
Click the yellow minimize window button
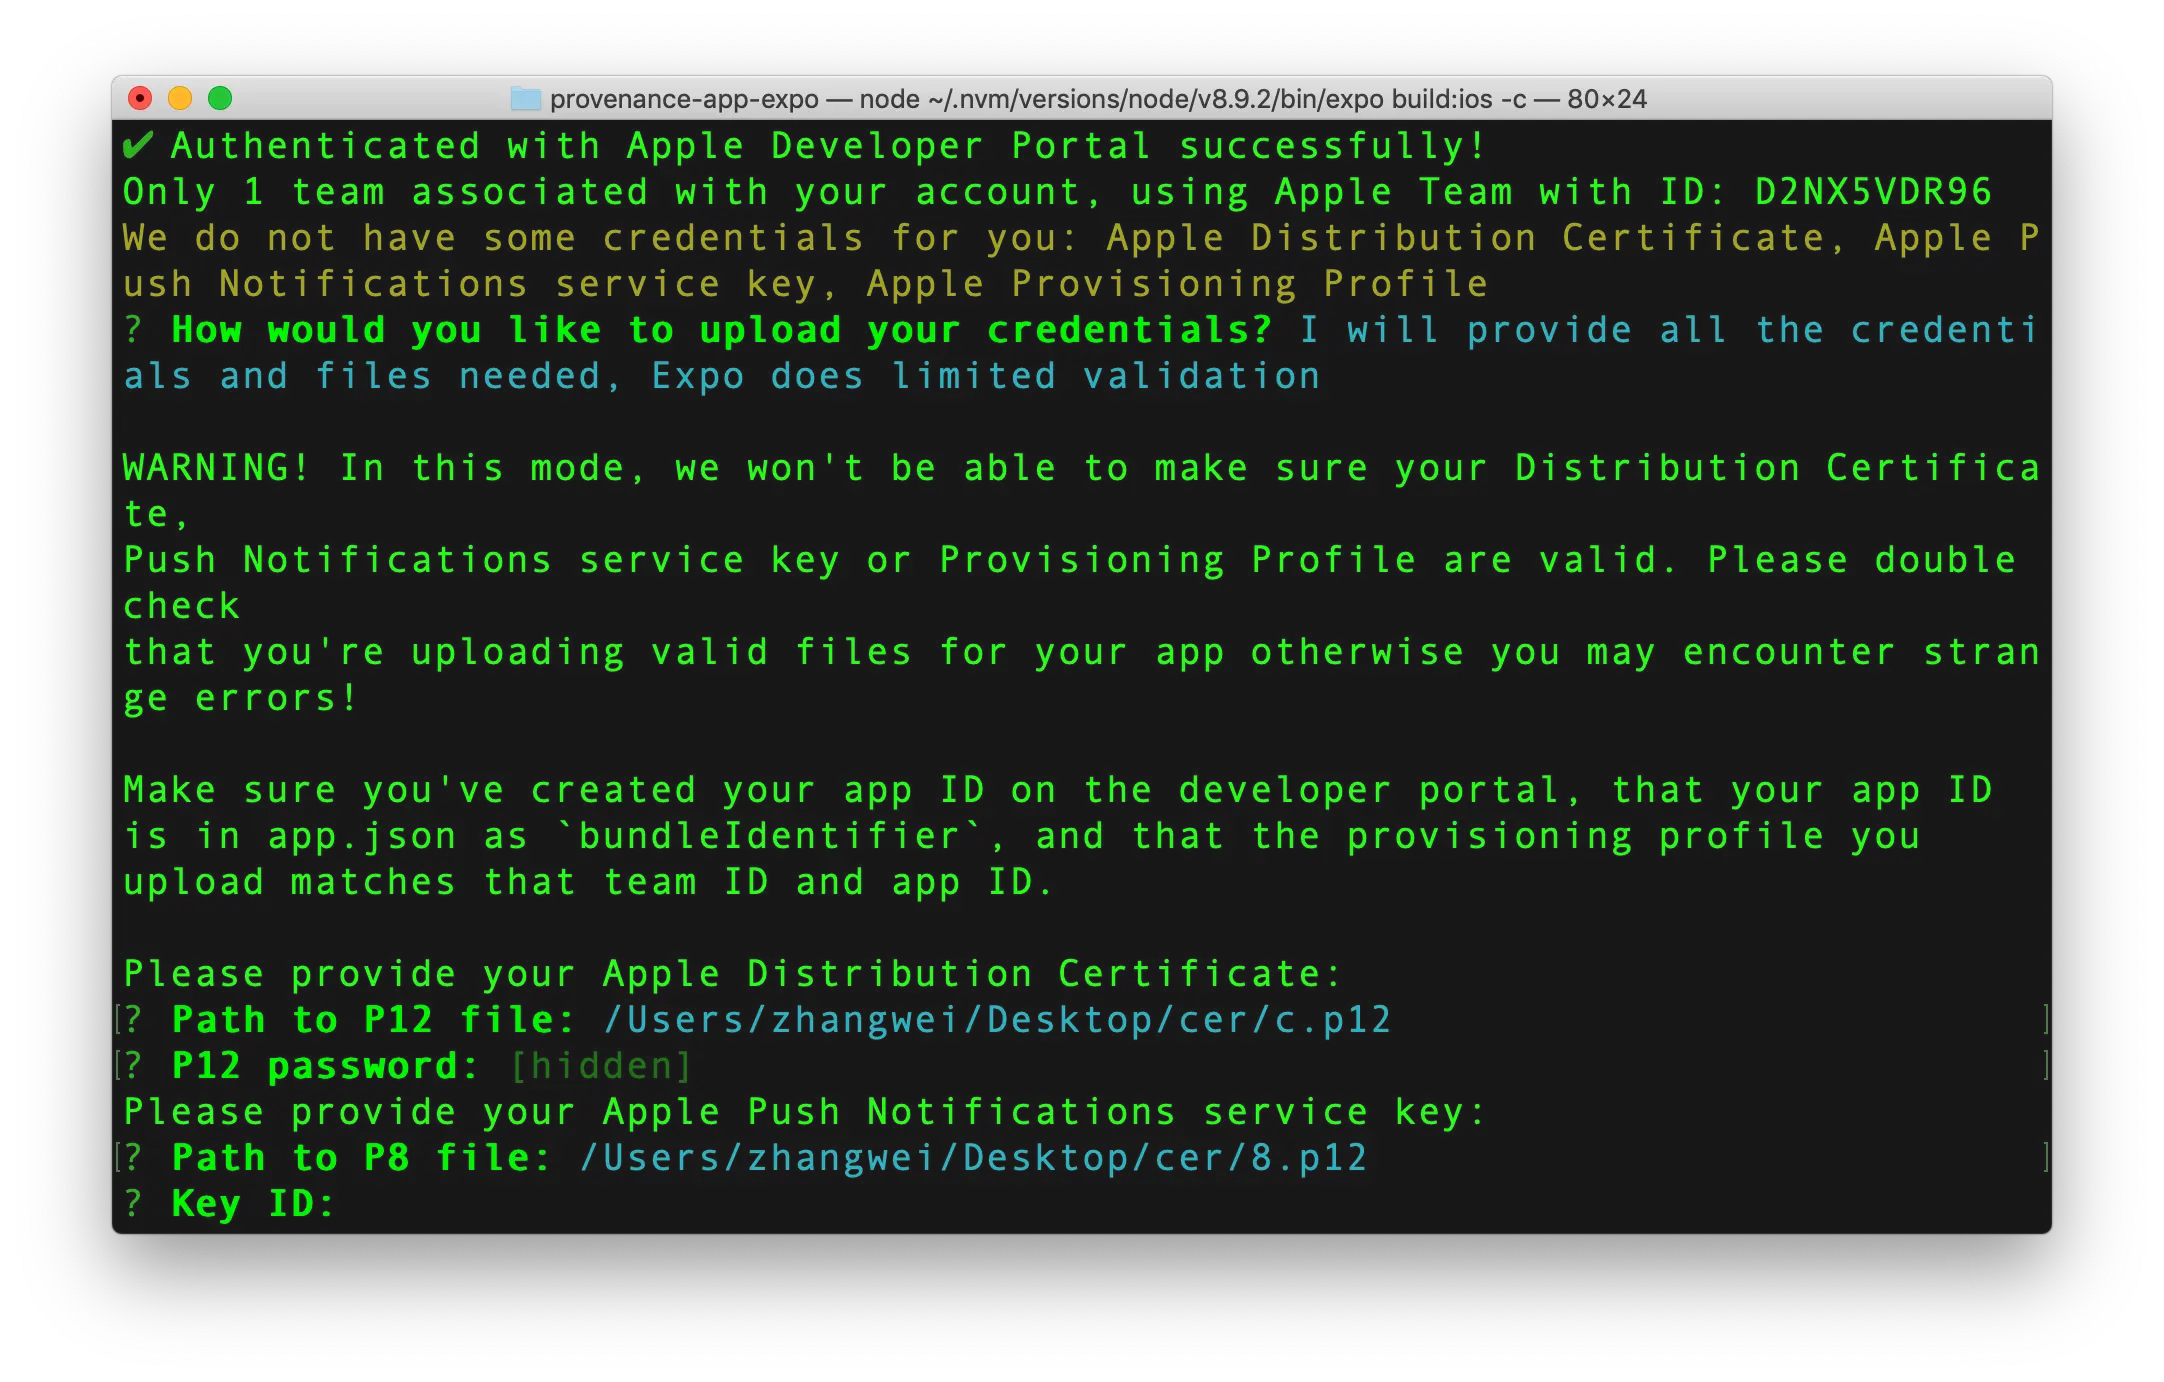(180, 98)
